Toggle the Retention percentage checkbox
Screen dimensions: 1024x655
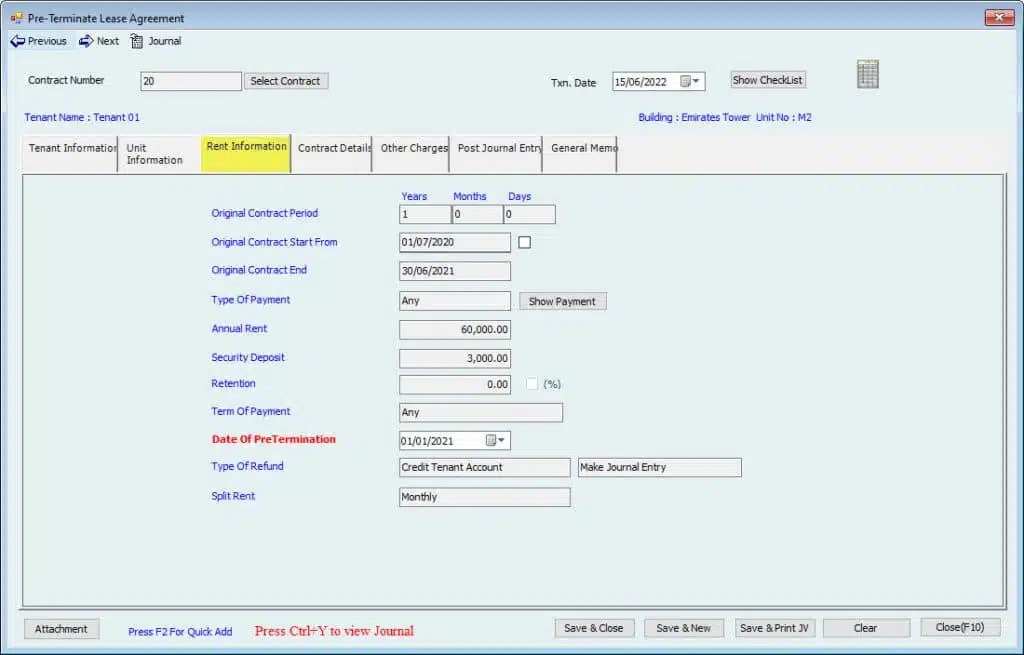click(532, 384)
